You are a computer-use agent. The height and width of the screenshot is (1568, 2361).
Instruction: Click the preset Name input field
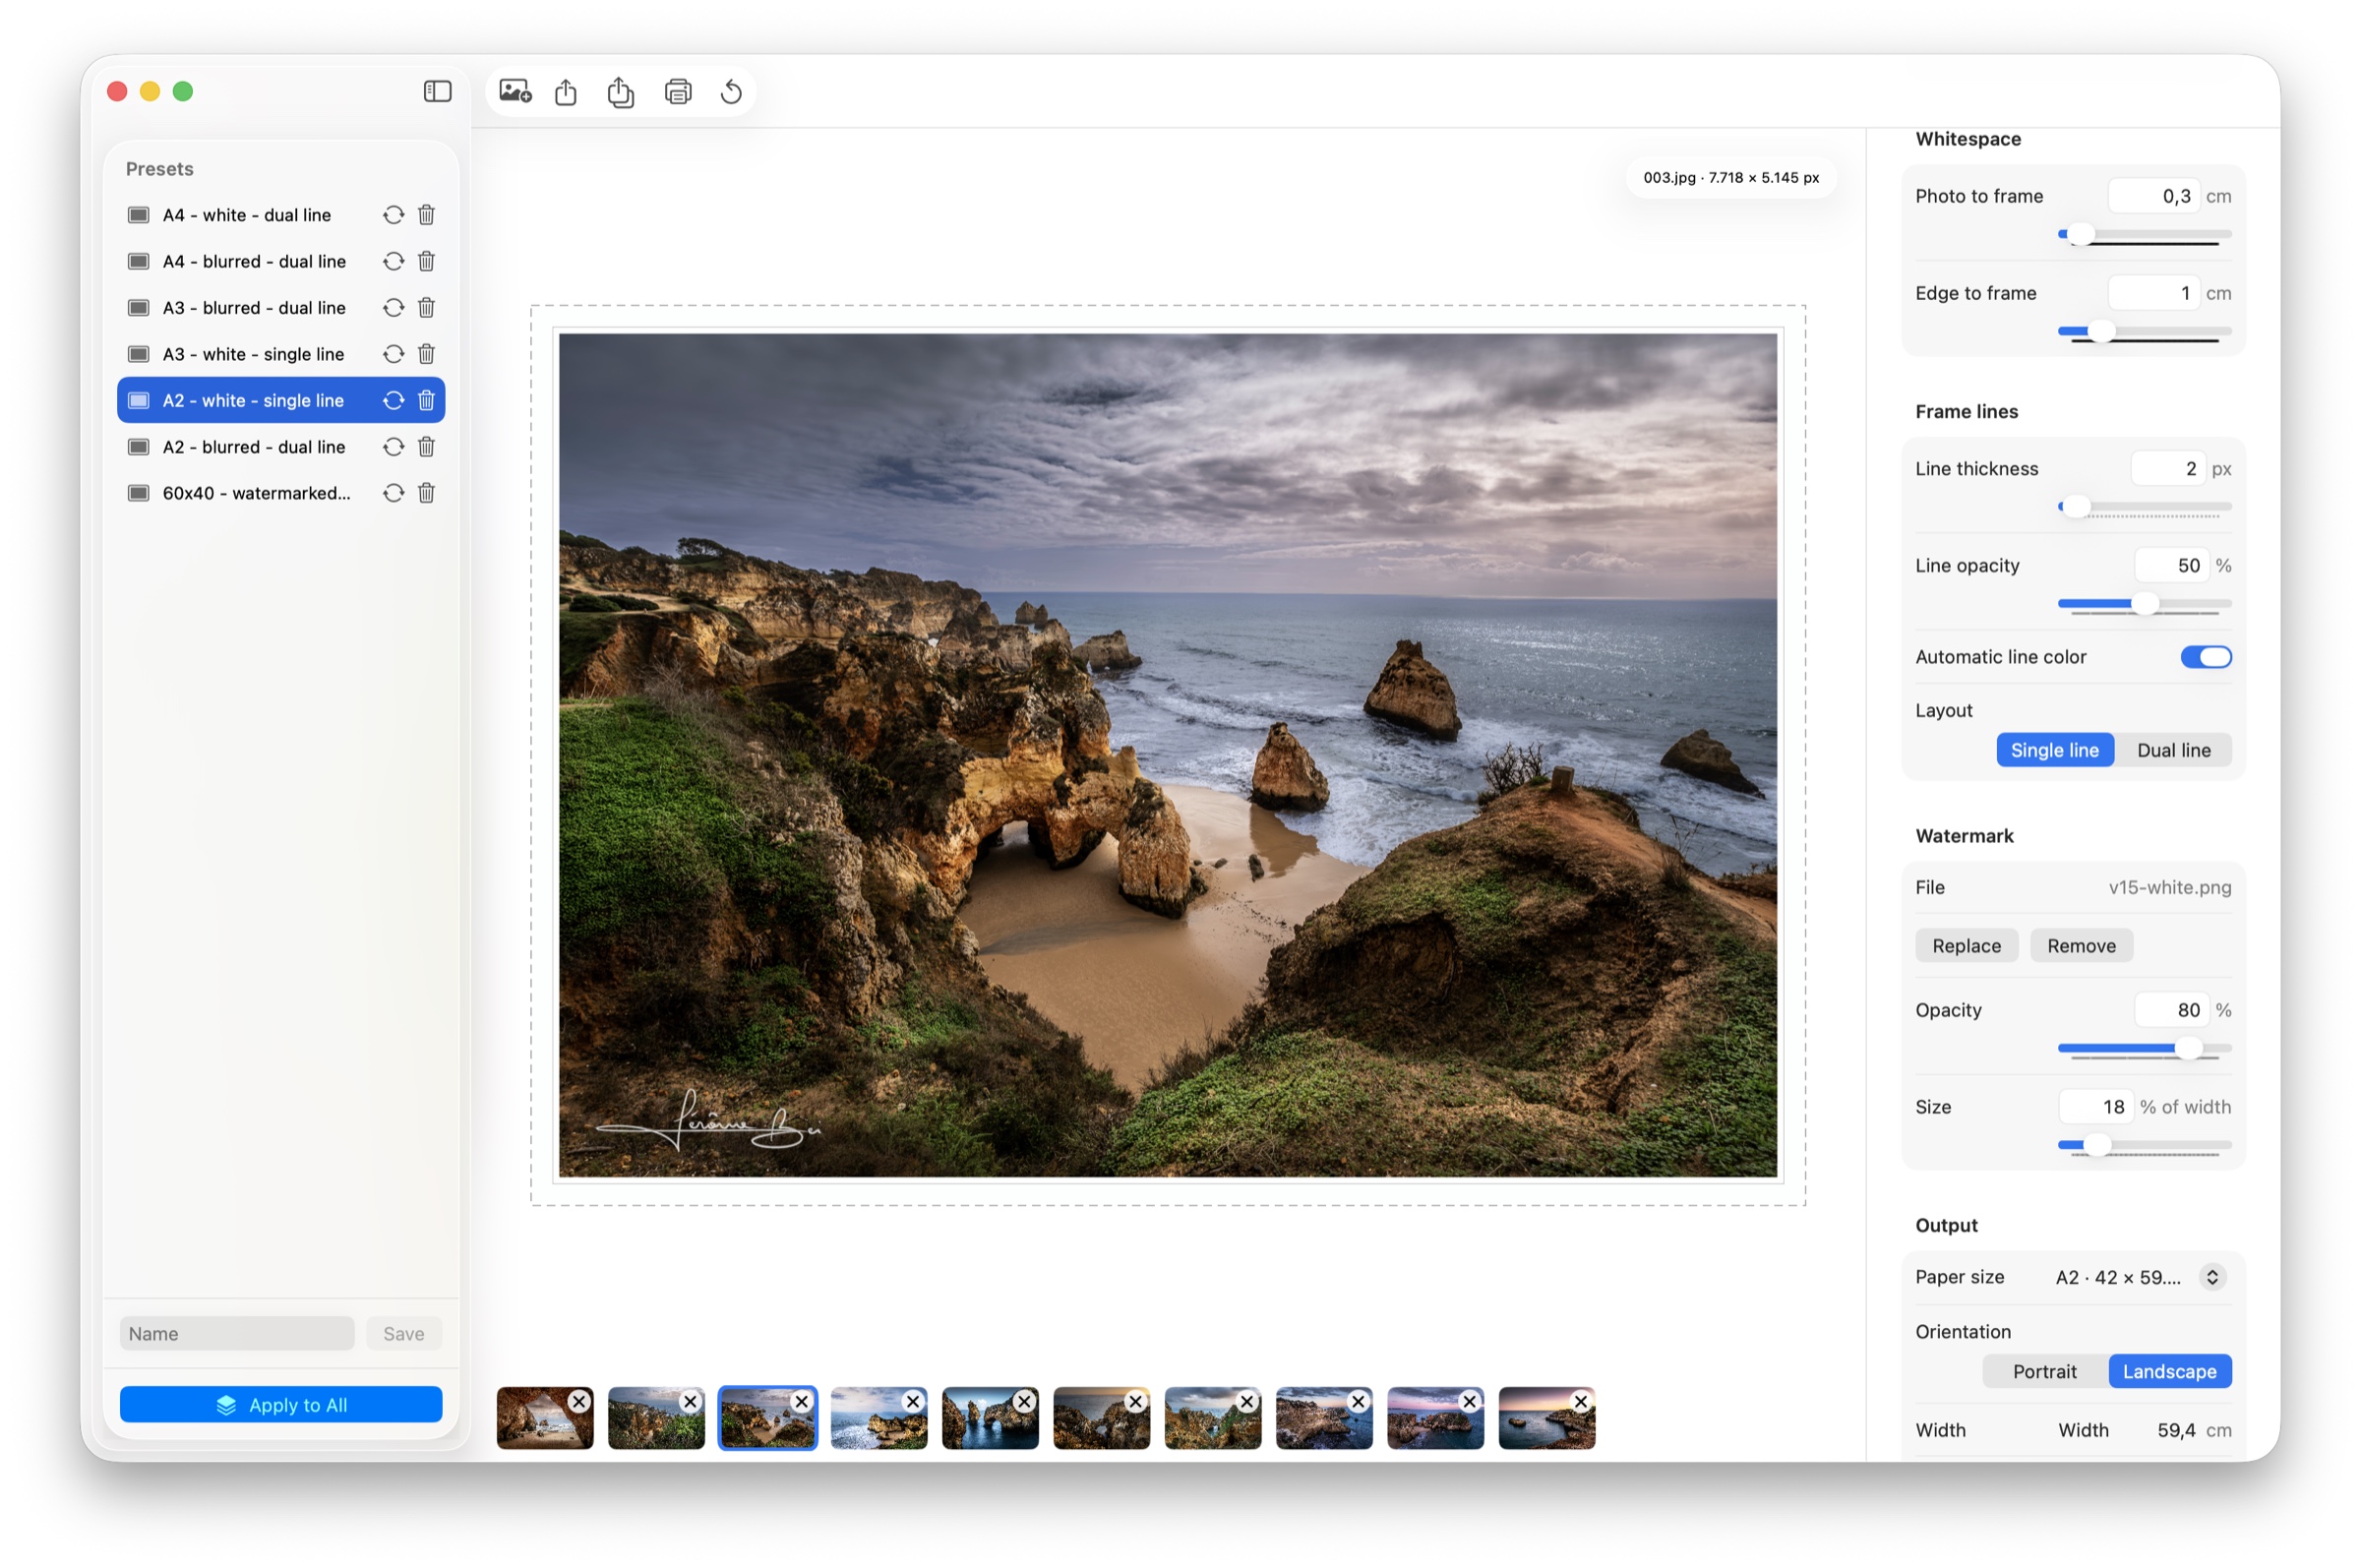click(237, 1334)
